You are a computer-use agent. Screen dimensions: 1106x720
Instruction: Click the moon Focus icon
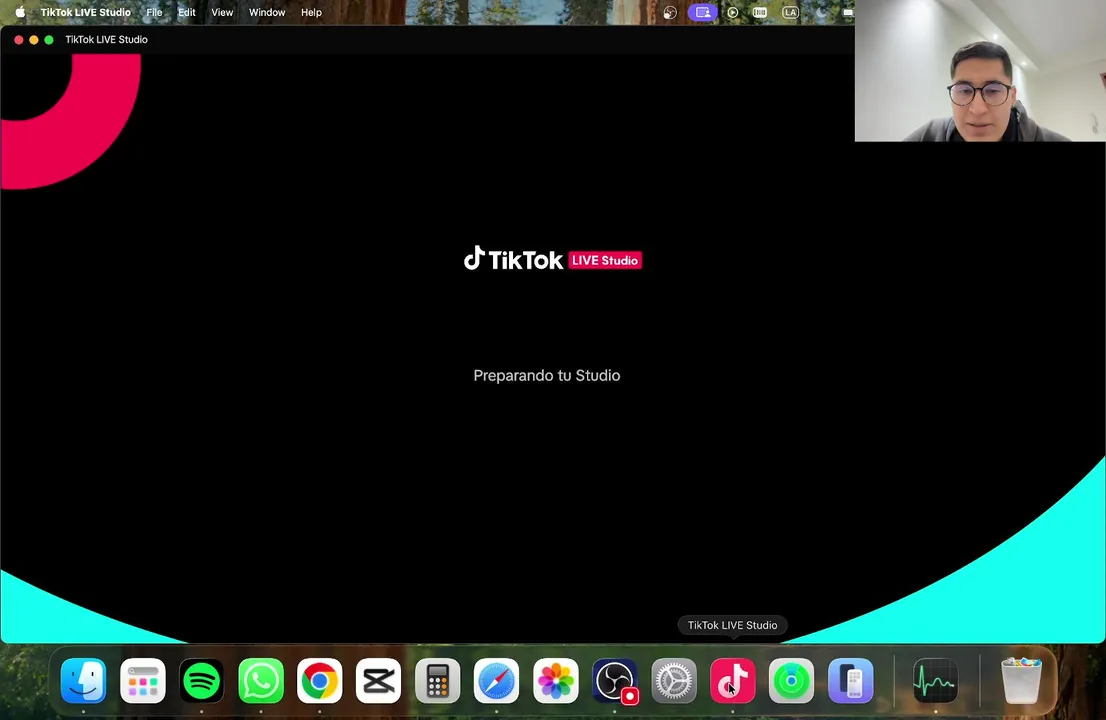pyautogui.click(x=821, y=12)
